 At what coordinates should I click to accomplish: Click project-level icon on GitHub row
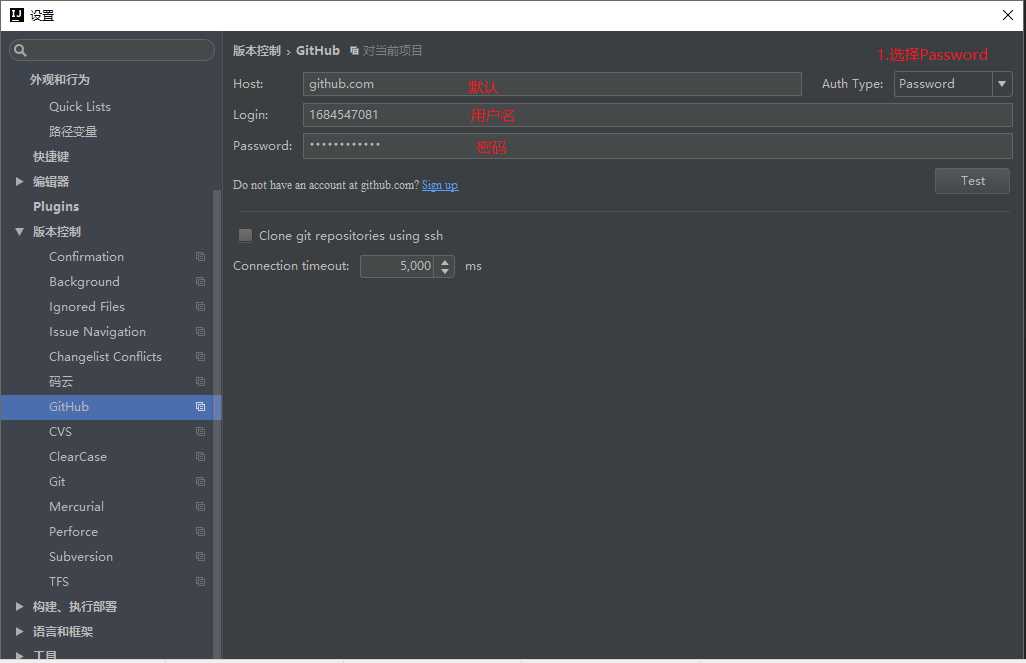point(200,406)
